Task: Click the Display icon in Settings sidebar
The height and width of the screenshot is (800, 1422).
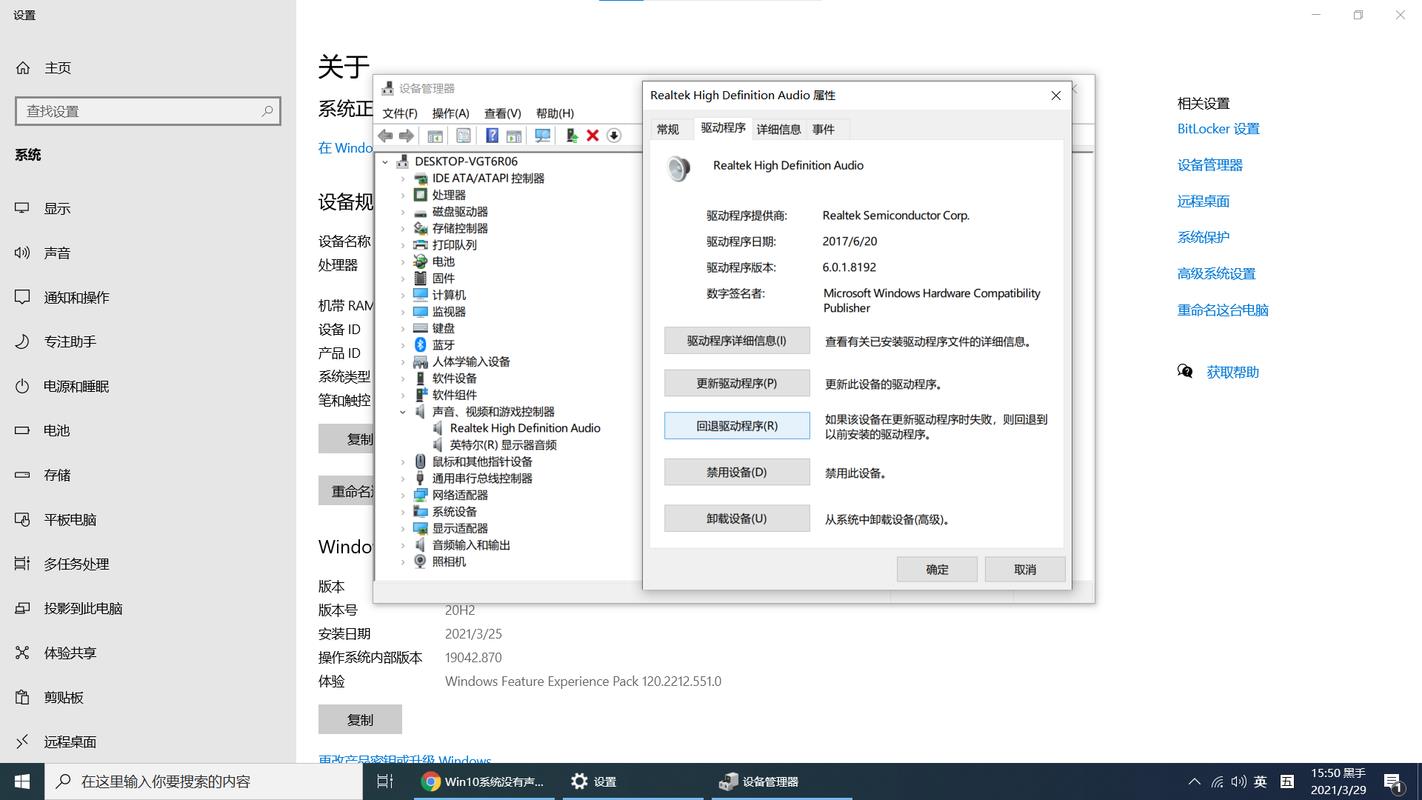Action: click(x=22, y=209)
